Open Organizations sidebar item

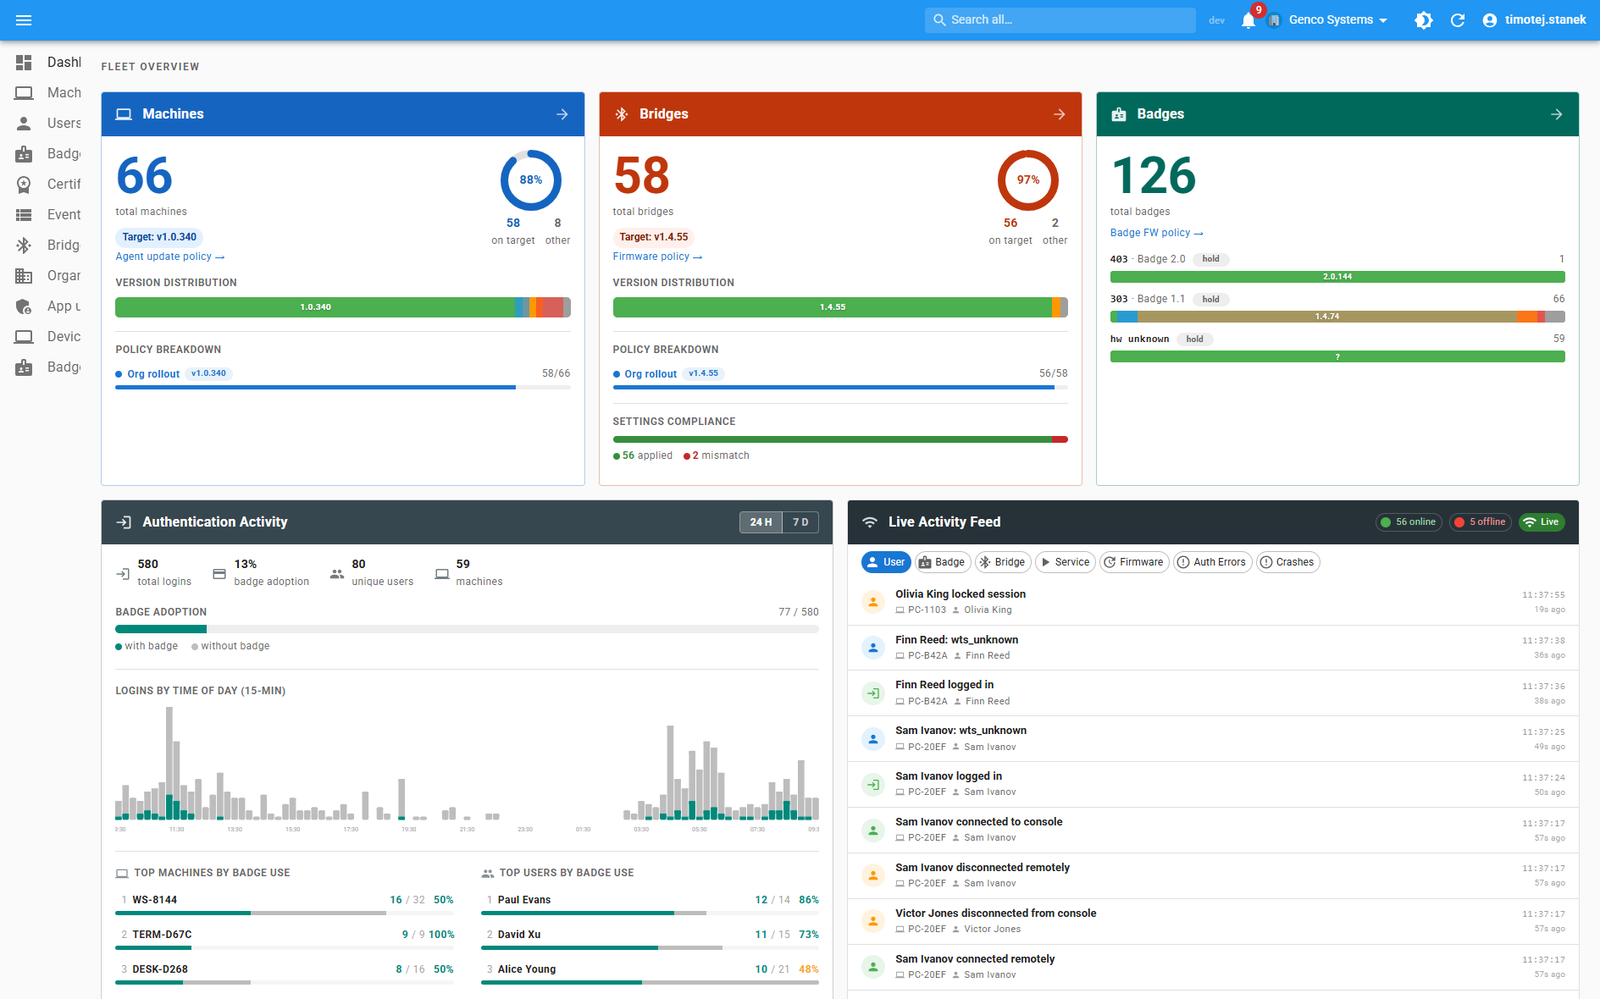tap(48, 276)
